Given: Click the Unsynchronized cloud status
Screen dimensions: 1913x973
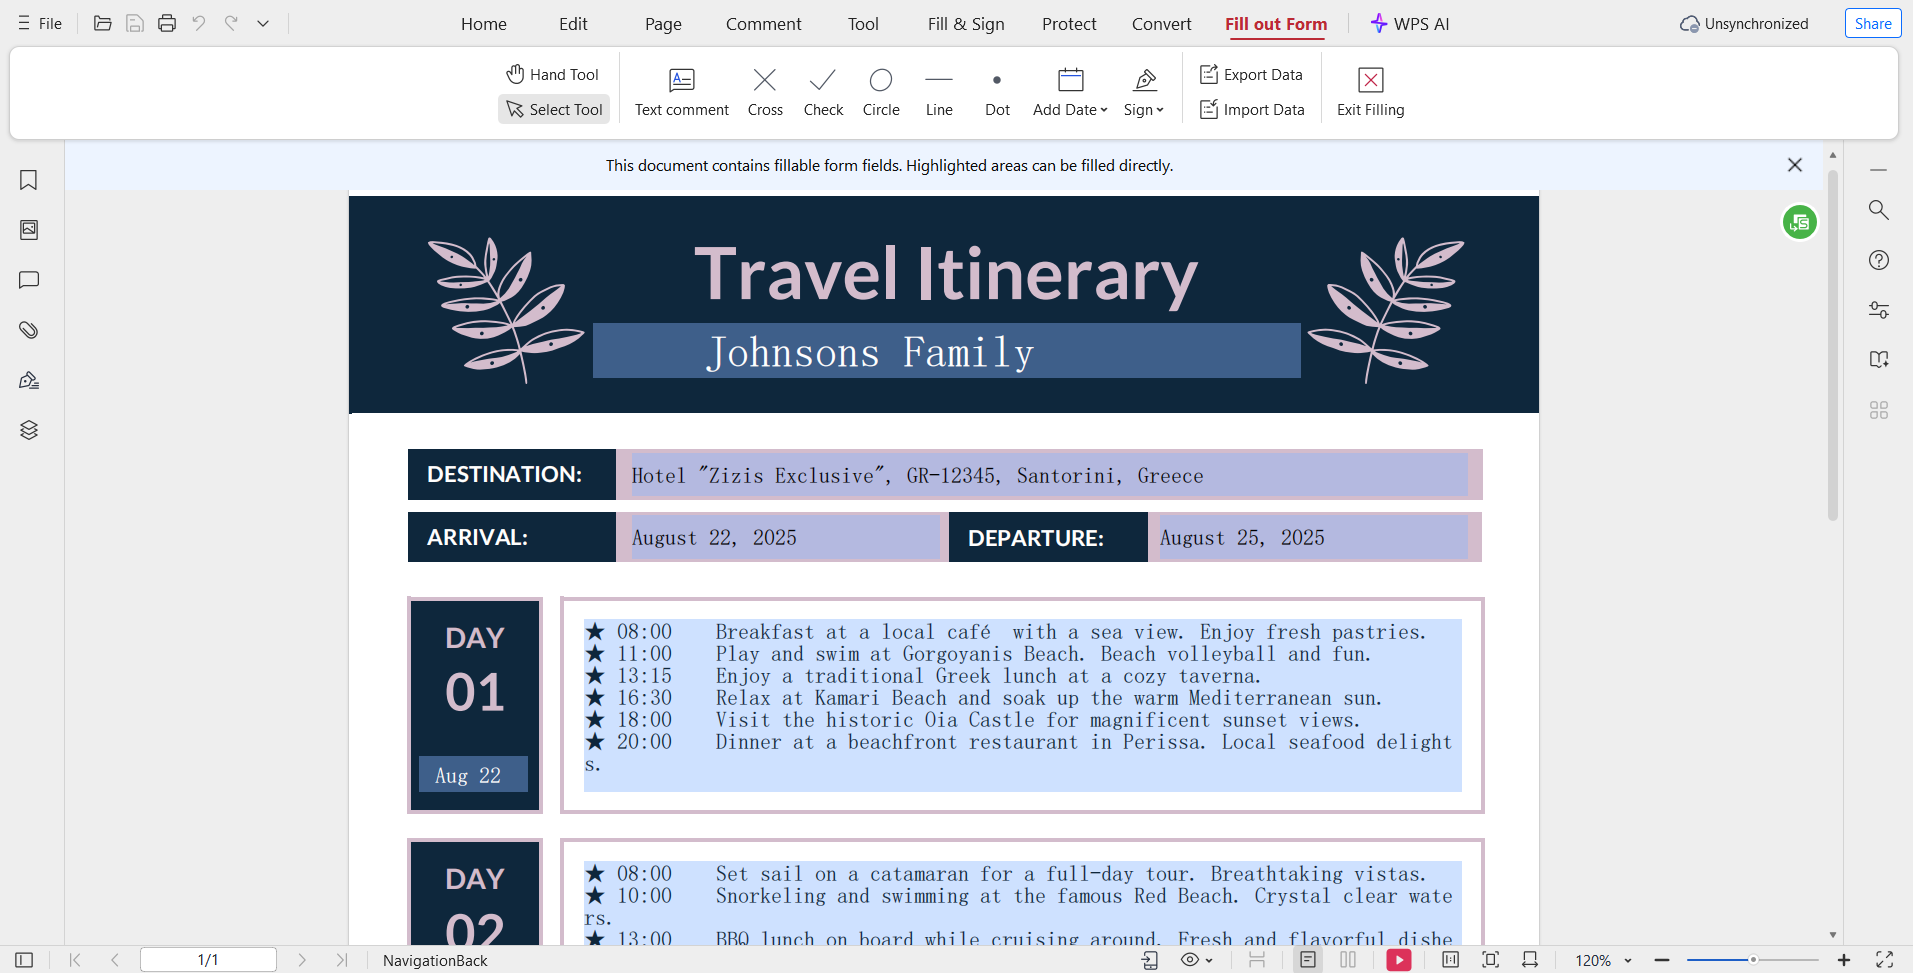Looking at the screenshot, I should click(x=1744, y=24).
